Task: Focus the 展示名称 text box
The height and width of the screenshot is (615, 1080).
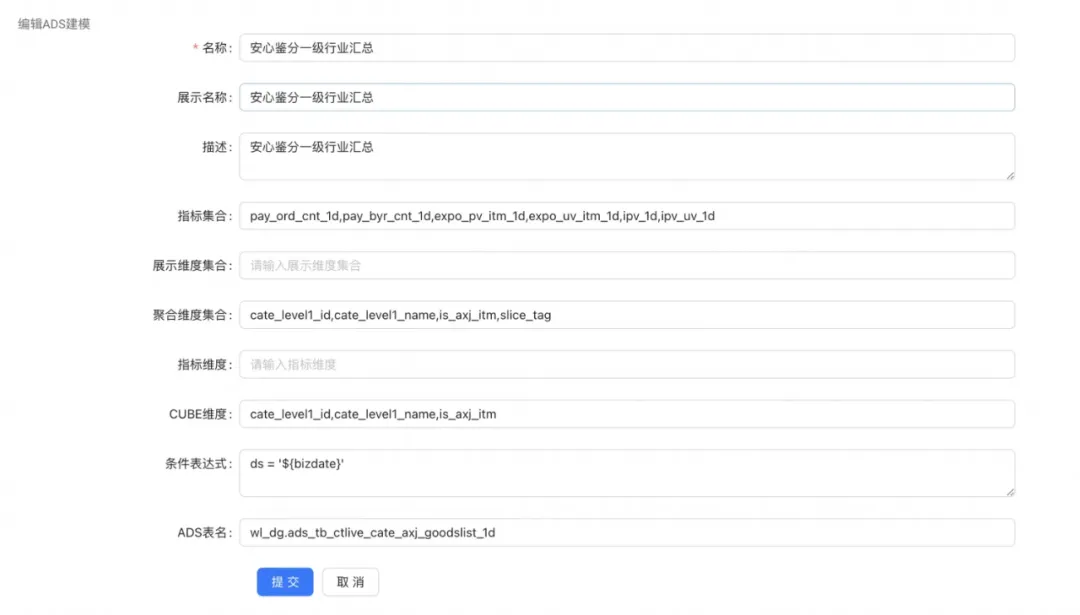Action: pyautogui.click(x=626, y=97)
